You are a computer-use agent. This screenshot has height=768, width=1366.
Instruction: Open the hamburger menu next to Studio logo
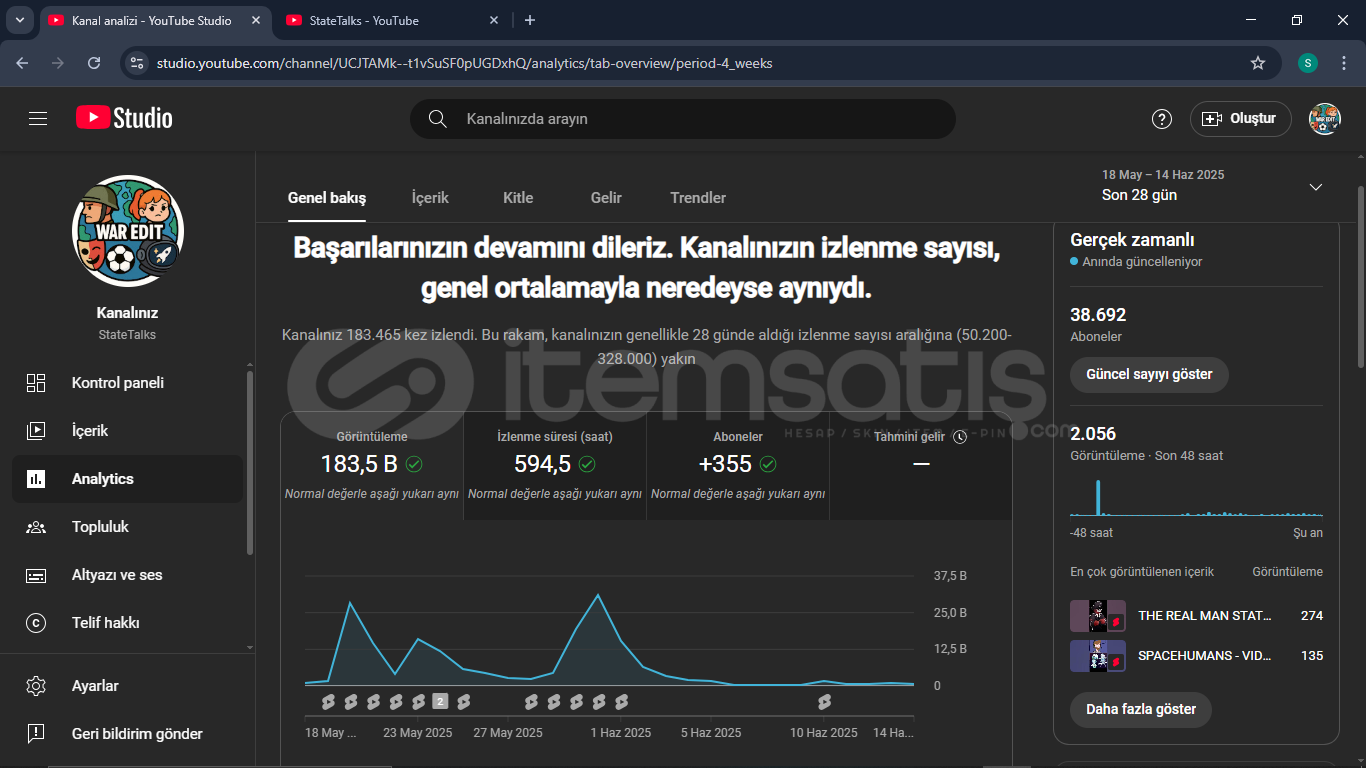38,119
